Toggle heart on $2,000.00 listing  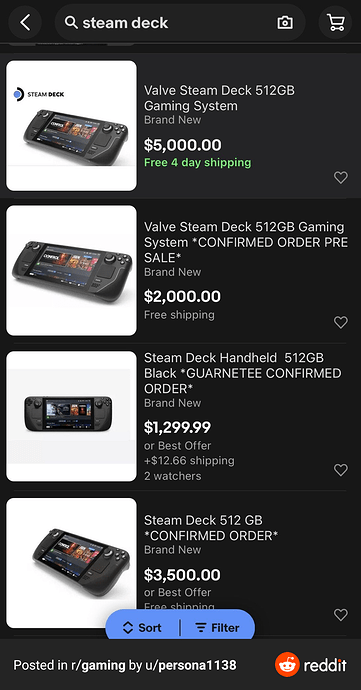tap(341, 323)
